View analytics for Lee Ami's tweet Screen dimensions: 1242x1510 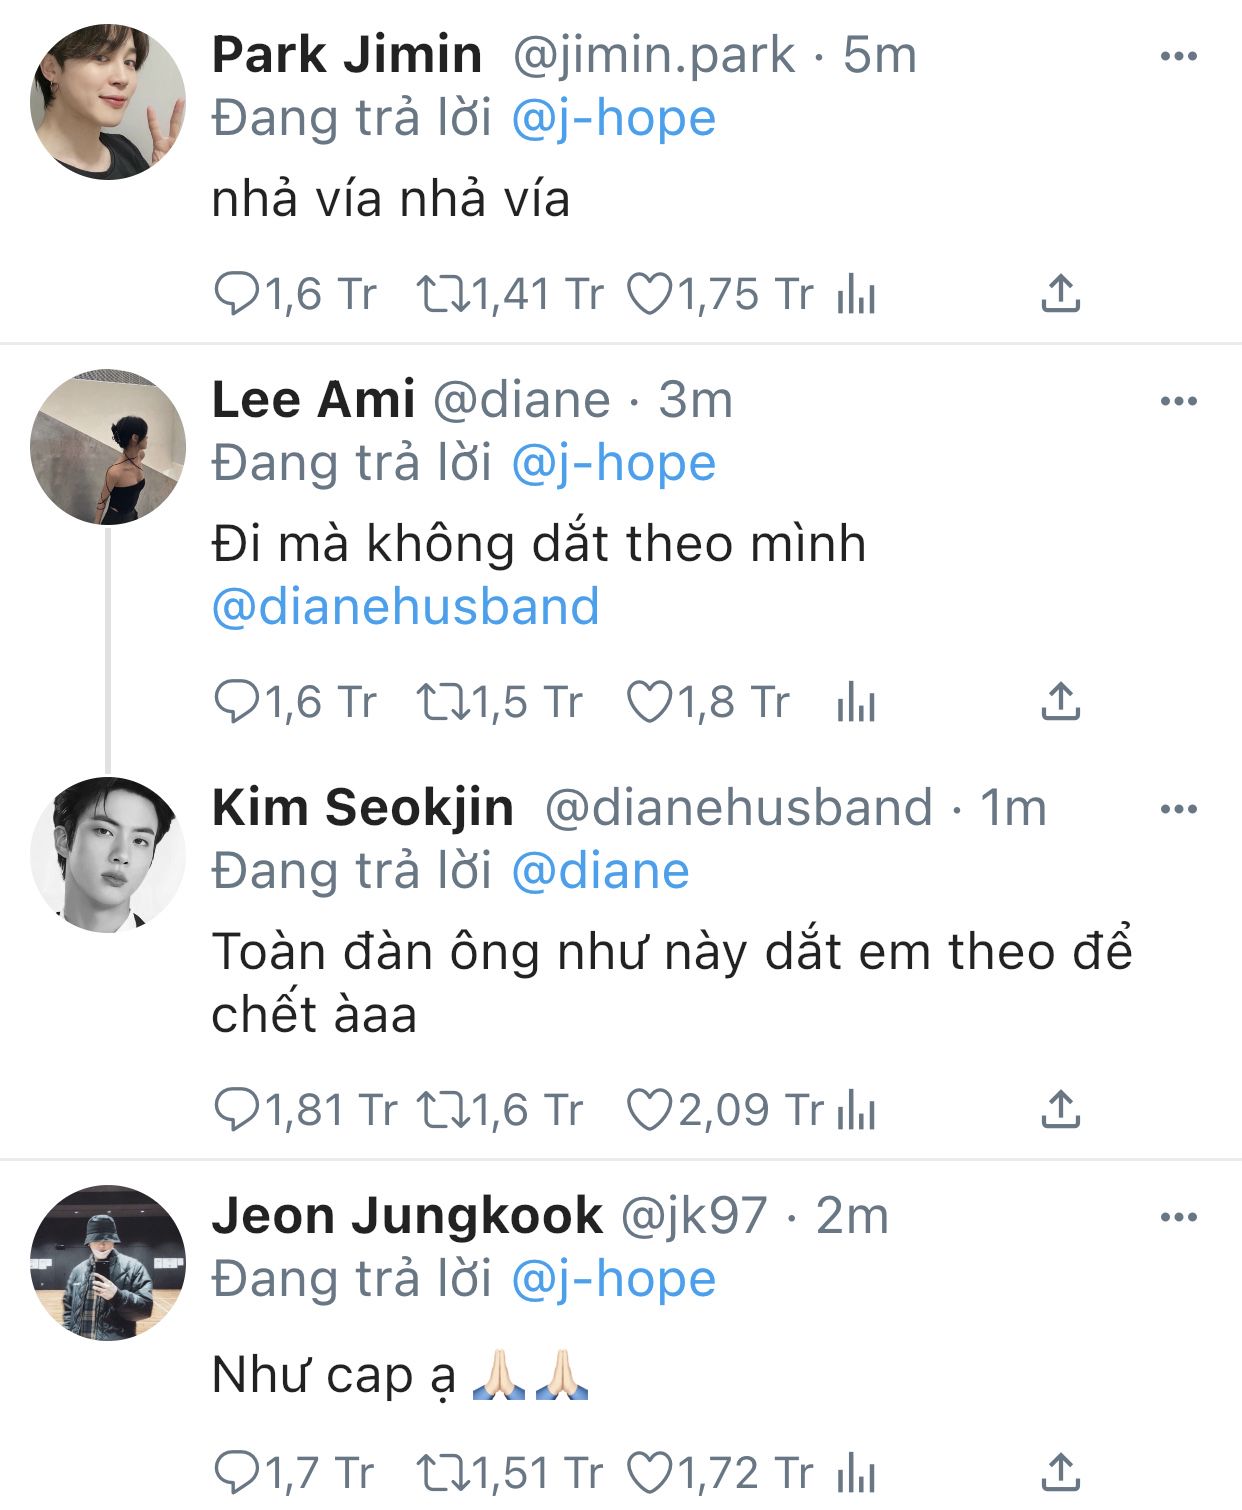[x=856, y=702]
